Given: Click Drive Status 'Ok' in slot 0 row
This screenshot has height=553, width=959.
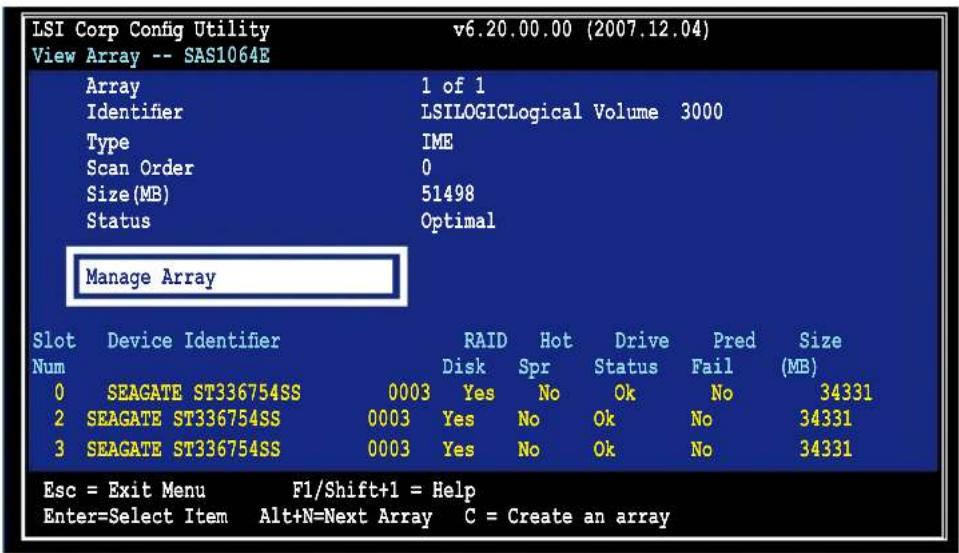Looking at the screenshot, I should [624, 393].
